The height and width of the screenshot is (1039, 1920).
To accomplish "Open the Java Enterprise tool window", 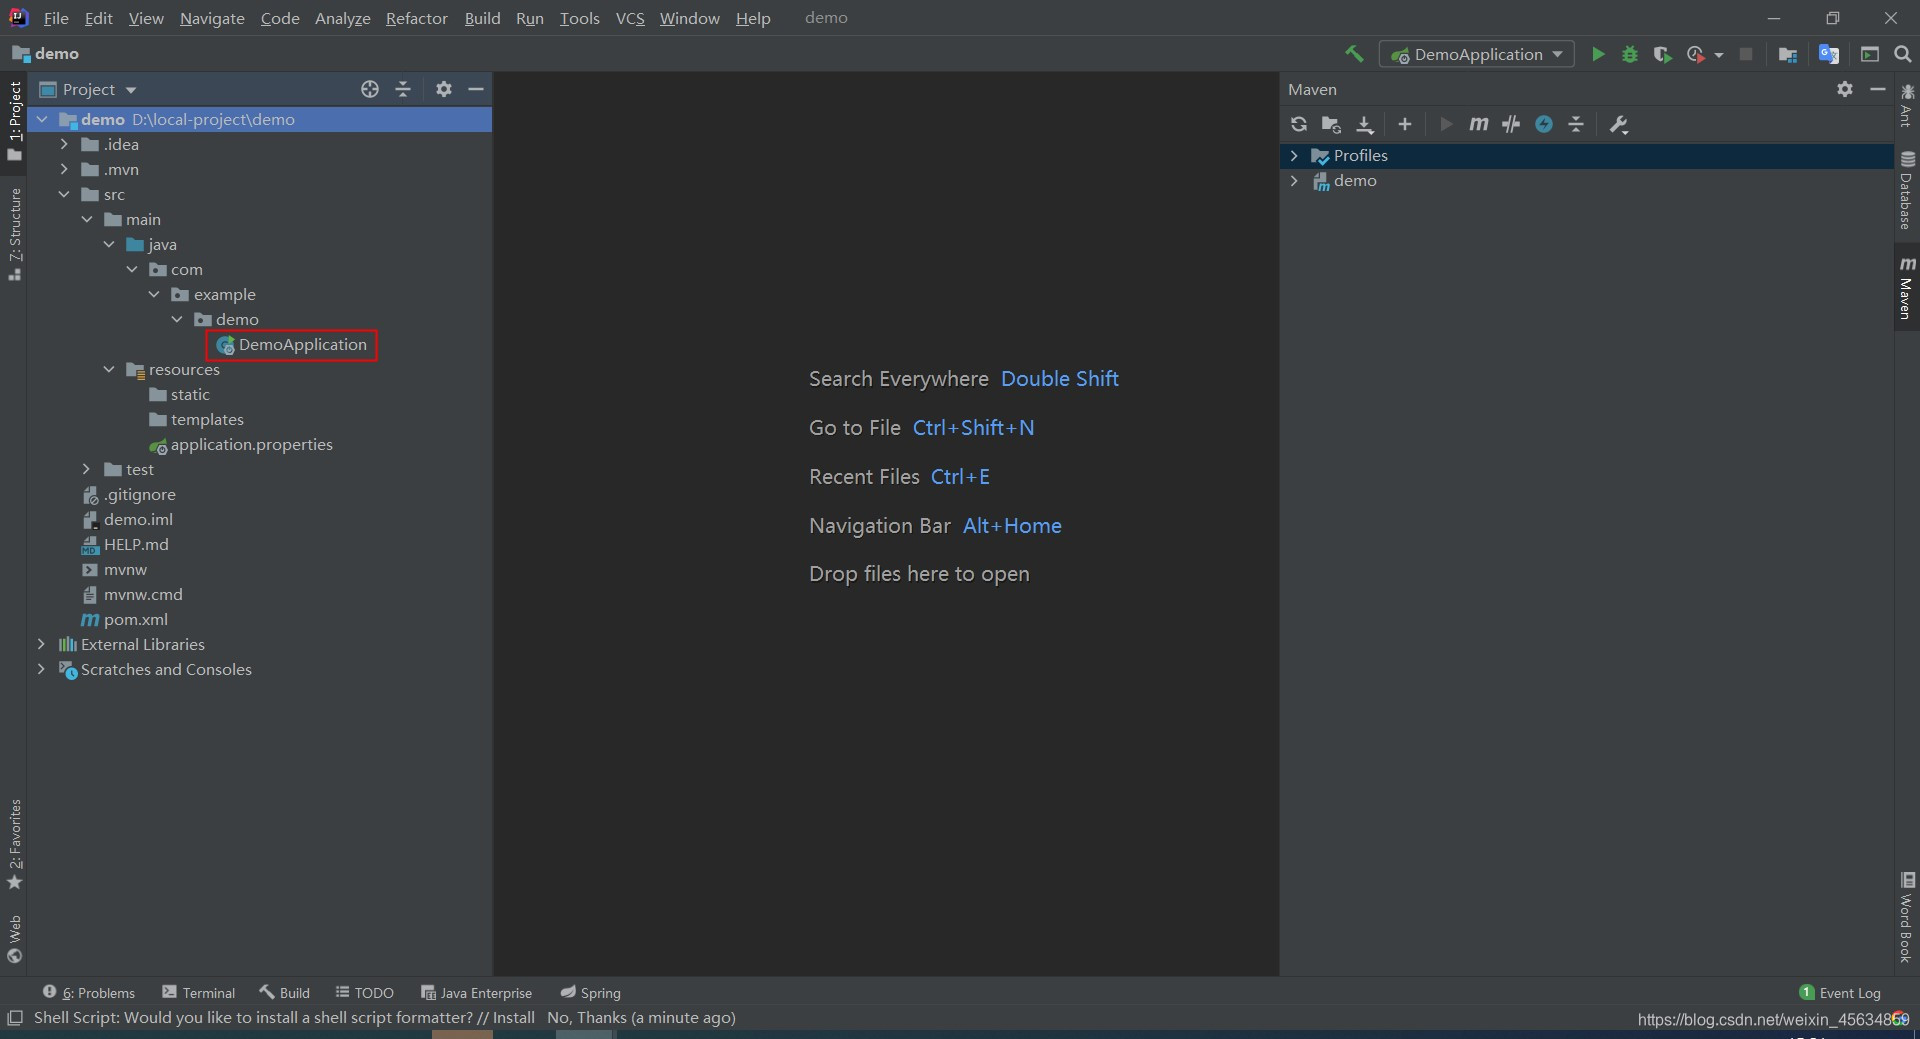I will click(x=476, y=992).
